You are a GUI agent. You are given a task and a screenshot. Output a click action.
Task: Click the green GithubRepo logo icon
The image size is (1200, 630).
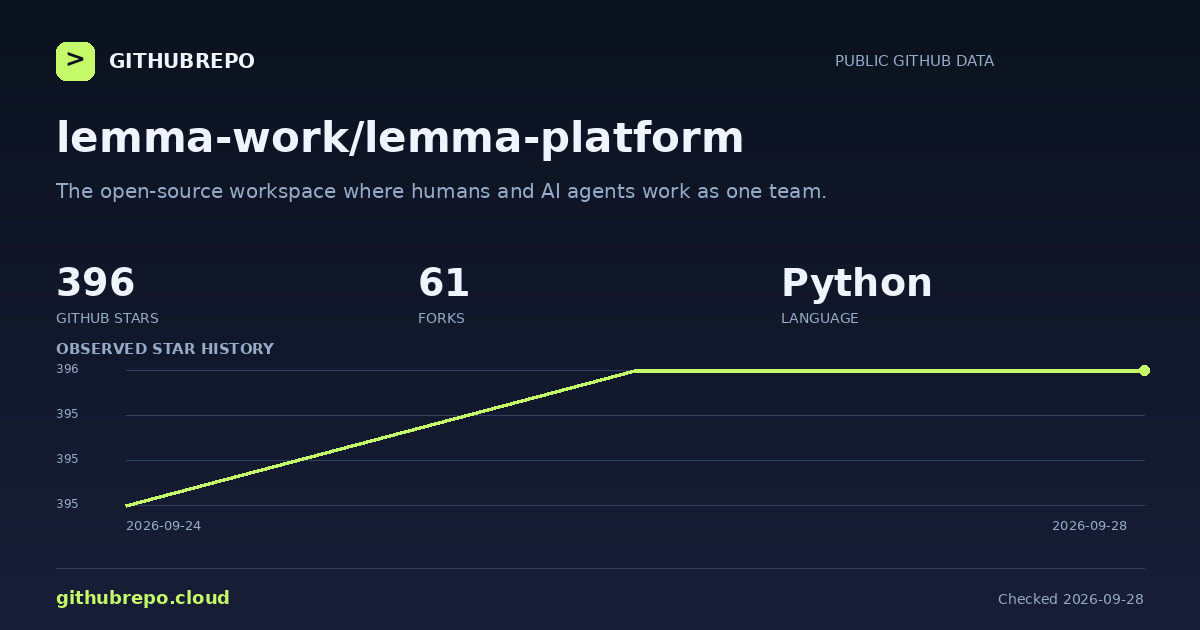pos(75,61)
